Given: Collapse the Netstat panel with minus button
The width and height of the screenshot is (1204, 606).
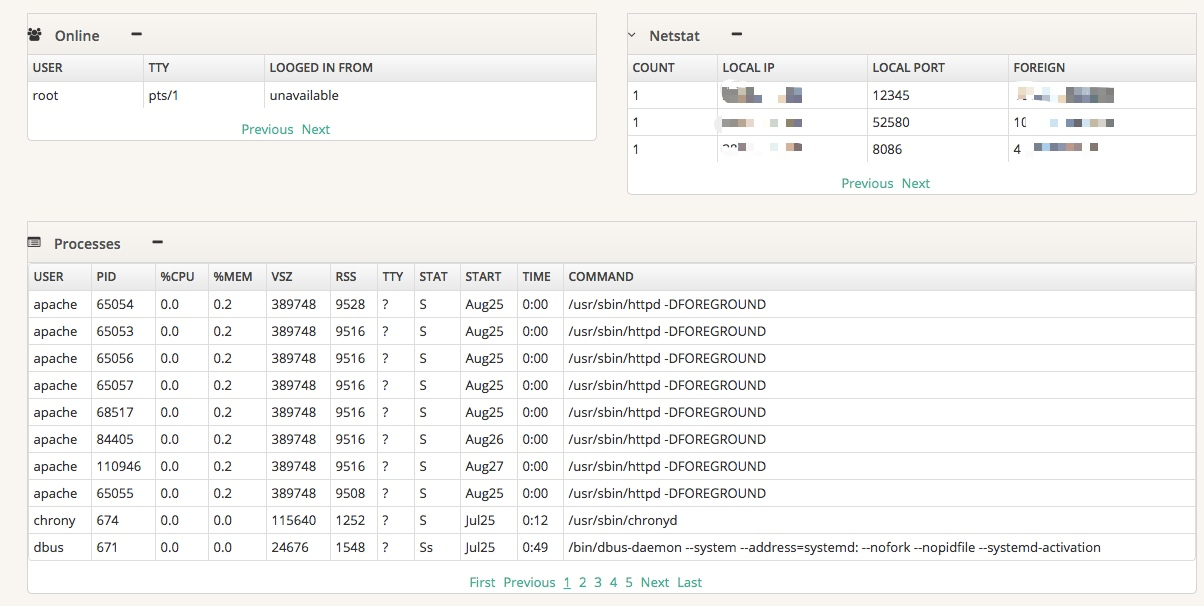Looking at the screenshot, I should pyautogui.click(x=737, y=35).
